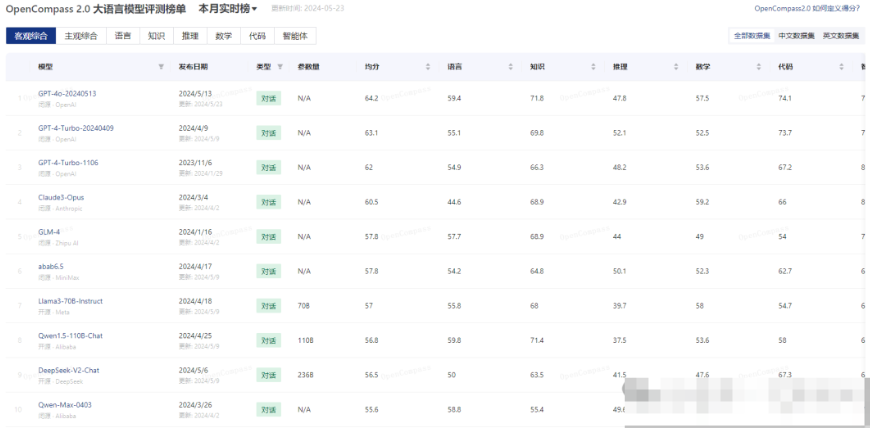Screen dimensions: 870x428
Task: Click 知识 score 71.8 for GPT-4o
Action: (537, 98)
